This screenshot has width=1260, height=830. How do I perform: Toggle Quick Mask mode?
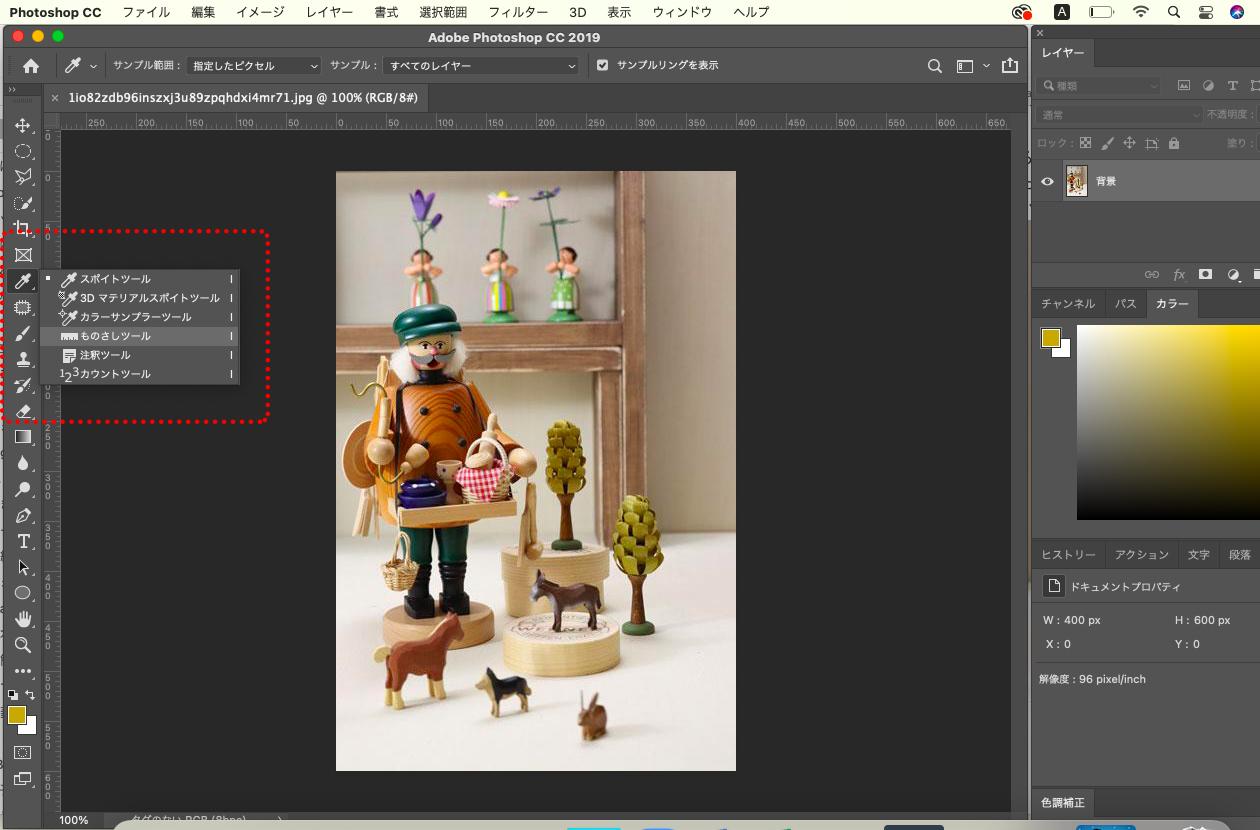[23, 752]
